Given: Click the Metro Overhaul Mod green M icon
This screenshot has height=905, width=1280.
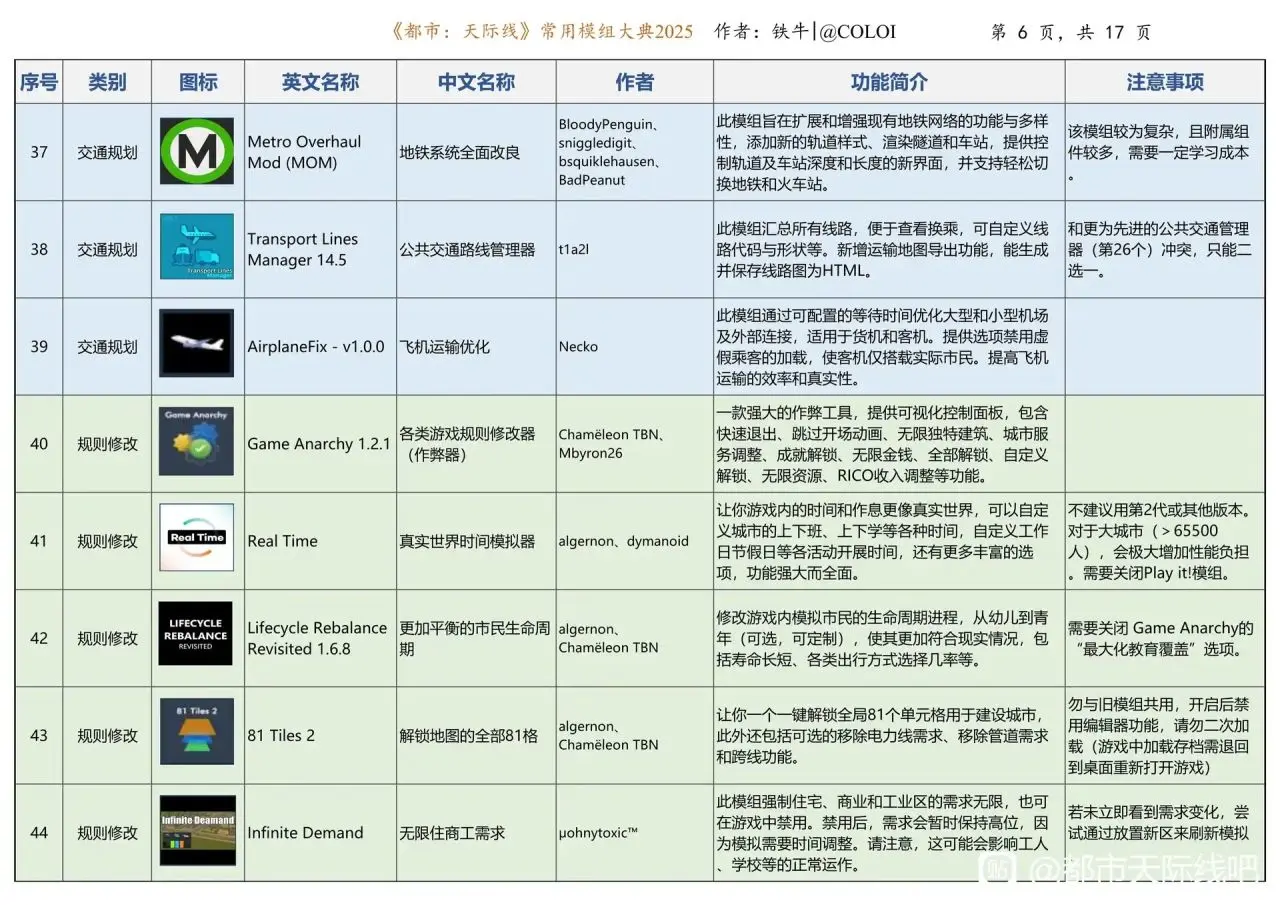Looking at the screenshot, I should tap(197, 152).
